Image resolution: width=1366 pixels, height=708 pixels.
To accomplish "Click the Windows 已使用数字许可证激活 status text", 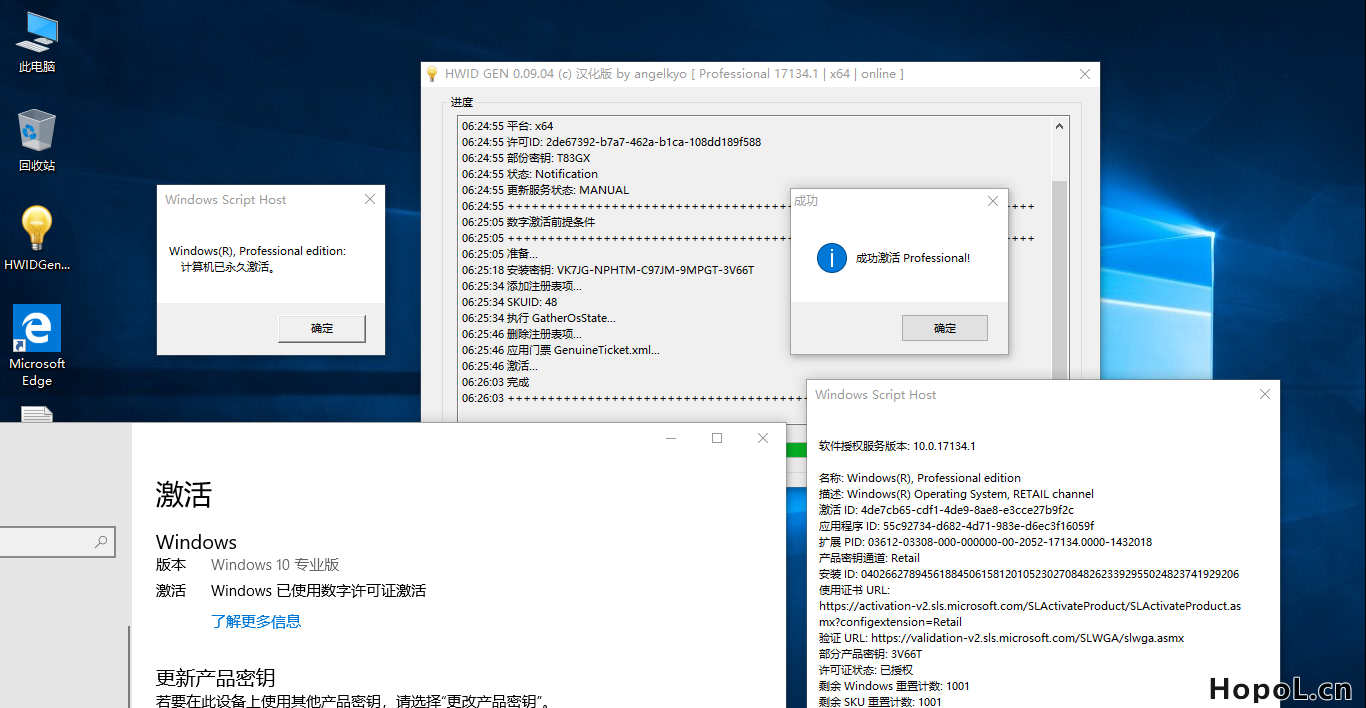I will point(318,591).
